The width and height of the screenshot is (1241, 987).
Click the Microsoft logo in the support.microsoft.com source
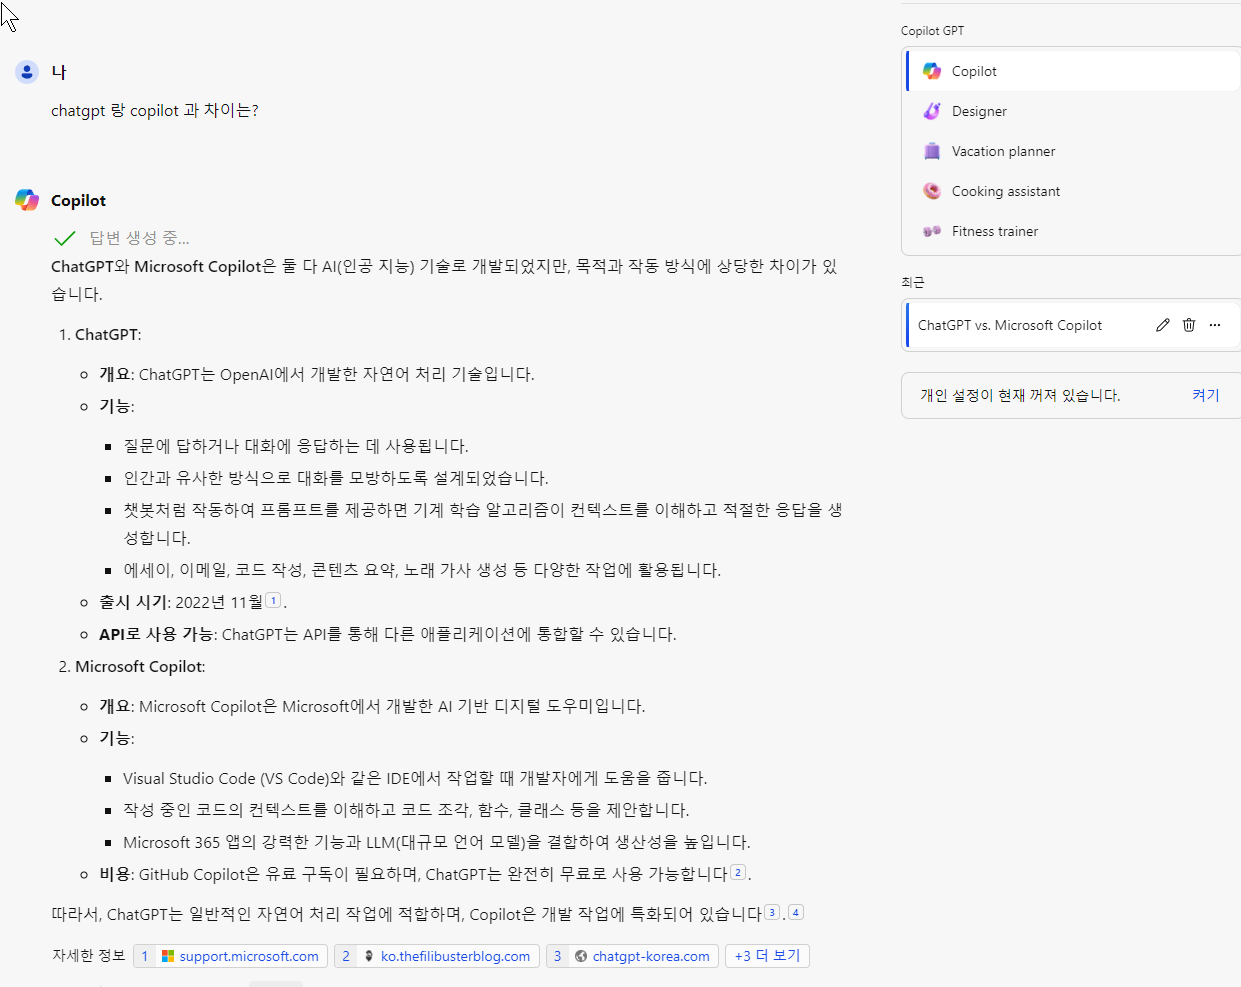pos(168,956)
